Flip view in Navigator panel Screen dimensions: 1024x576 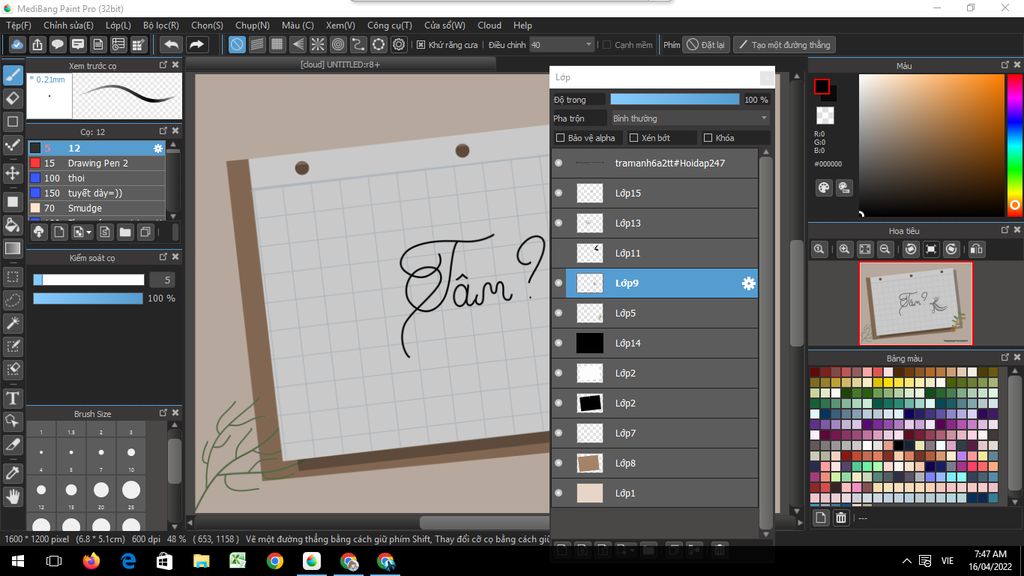tap(976, 249)
